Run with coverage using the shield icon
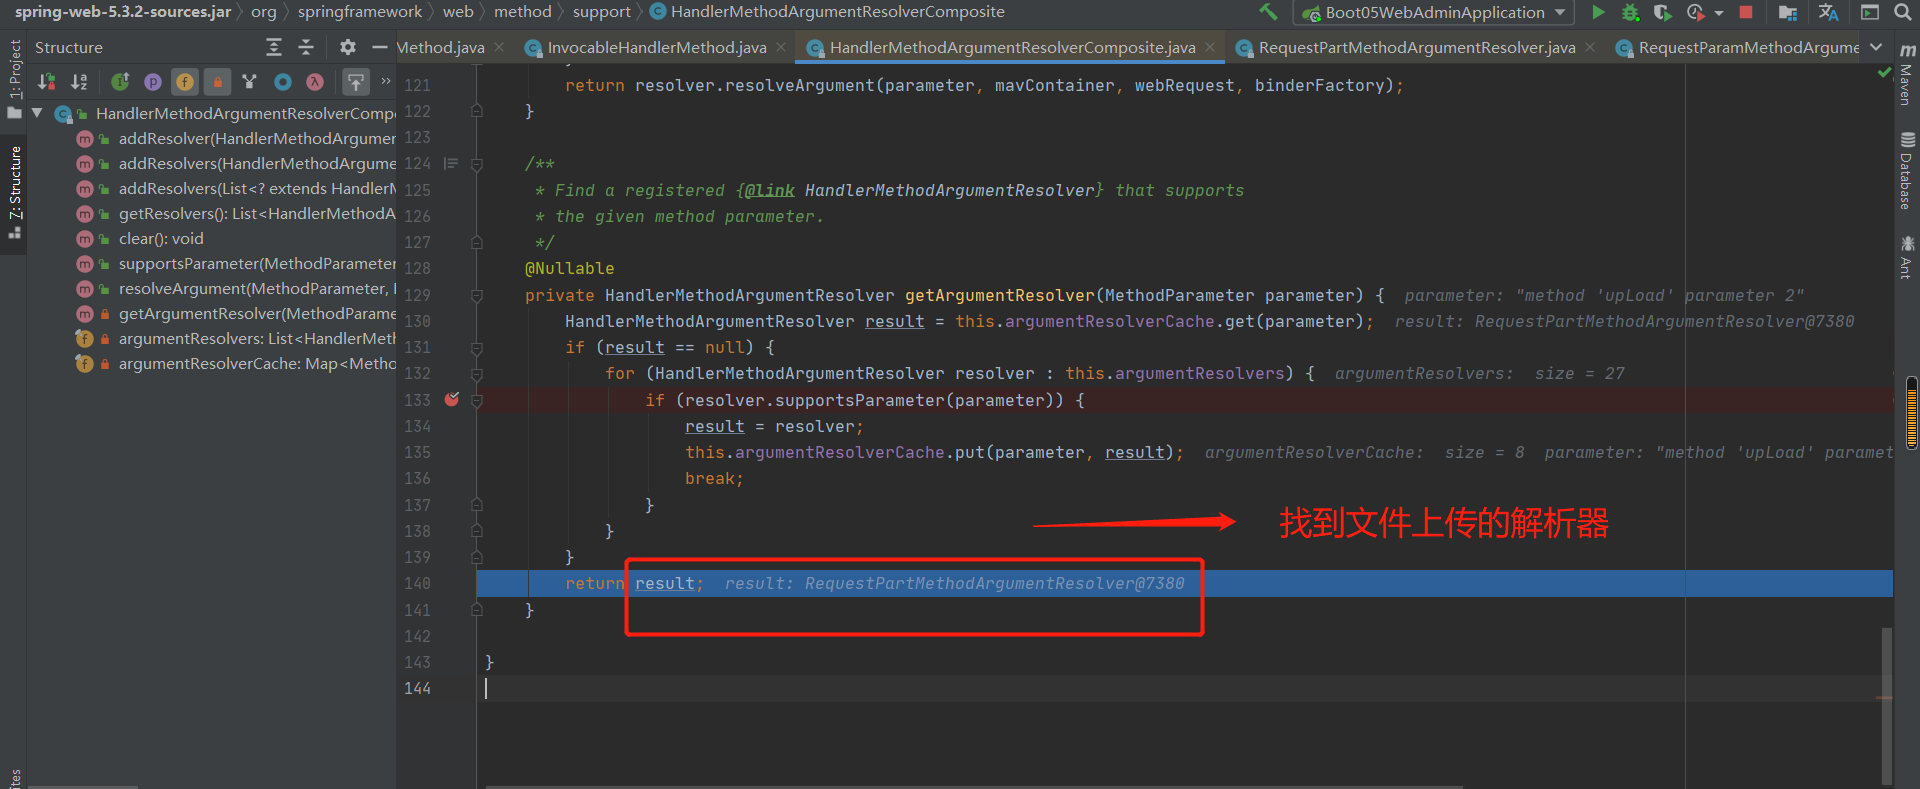The height and width of the screenshot is (789, 1920). 1662,12
